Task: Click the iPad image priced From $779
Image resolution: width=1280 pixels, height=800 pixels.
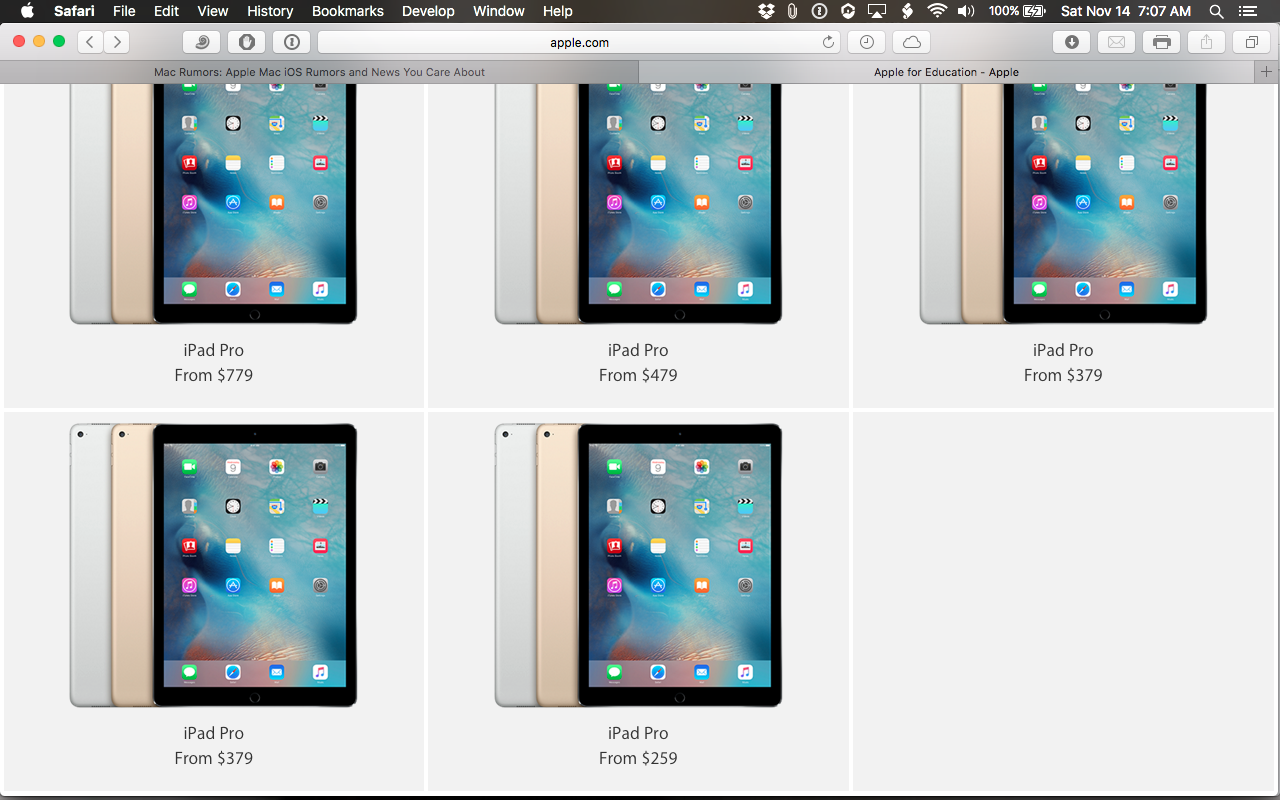Action: (213, 204)
